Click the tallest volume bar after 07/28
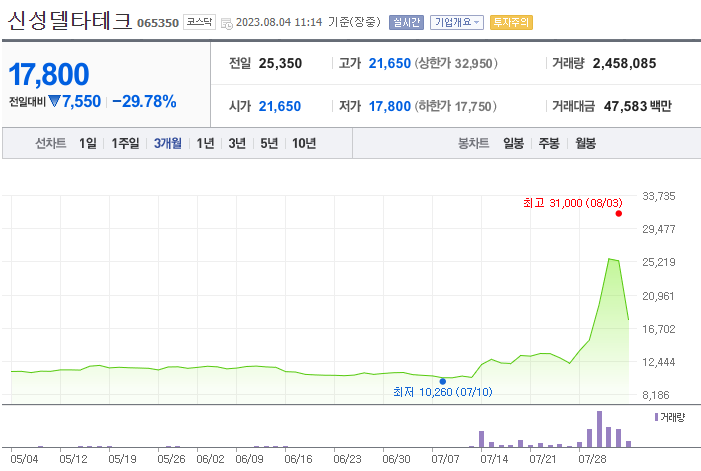This screenshot has width=701, height=471. pyautogui.click(x=600, y=429)
